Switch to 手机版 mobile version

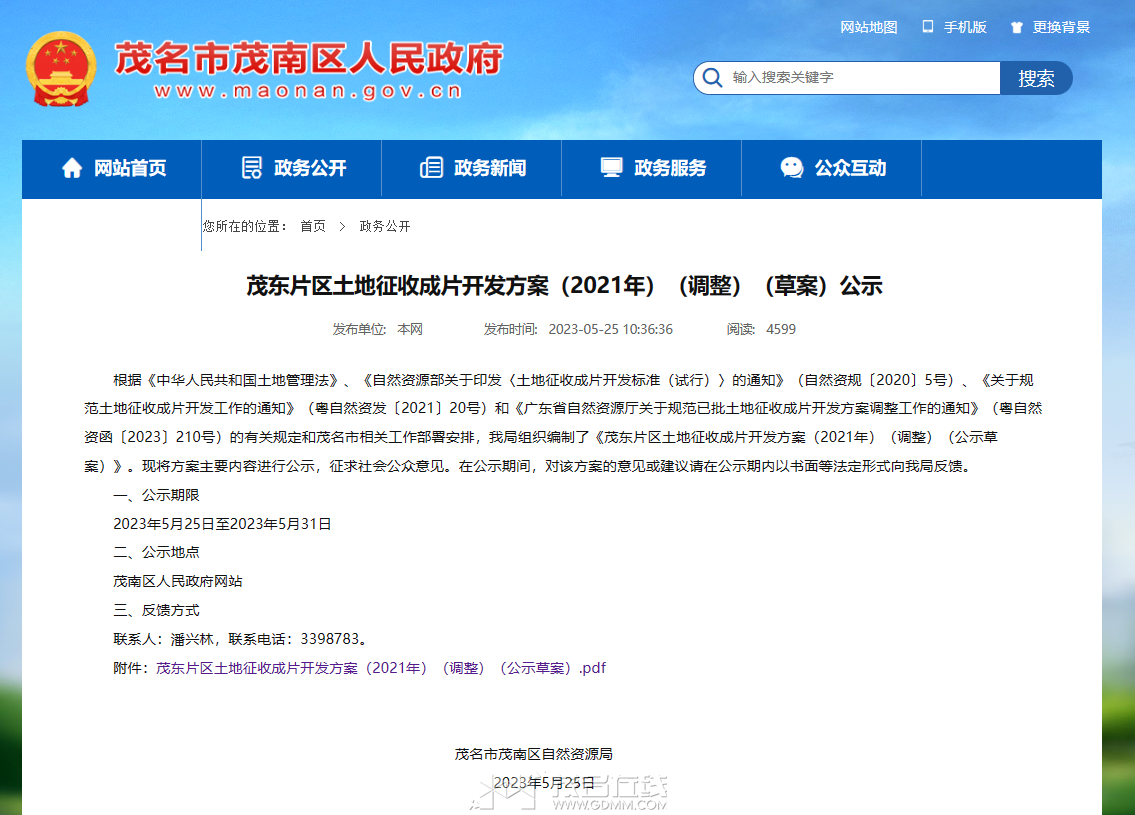point(965,27)
